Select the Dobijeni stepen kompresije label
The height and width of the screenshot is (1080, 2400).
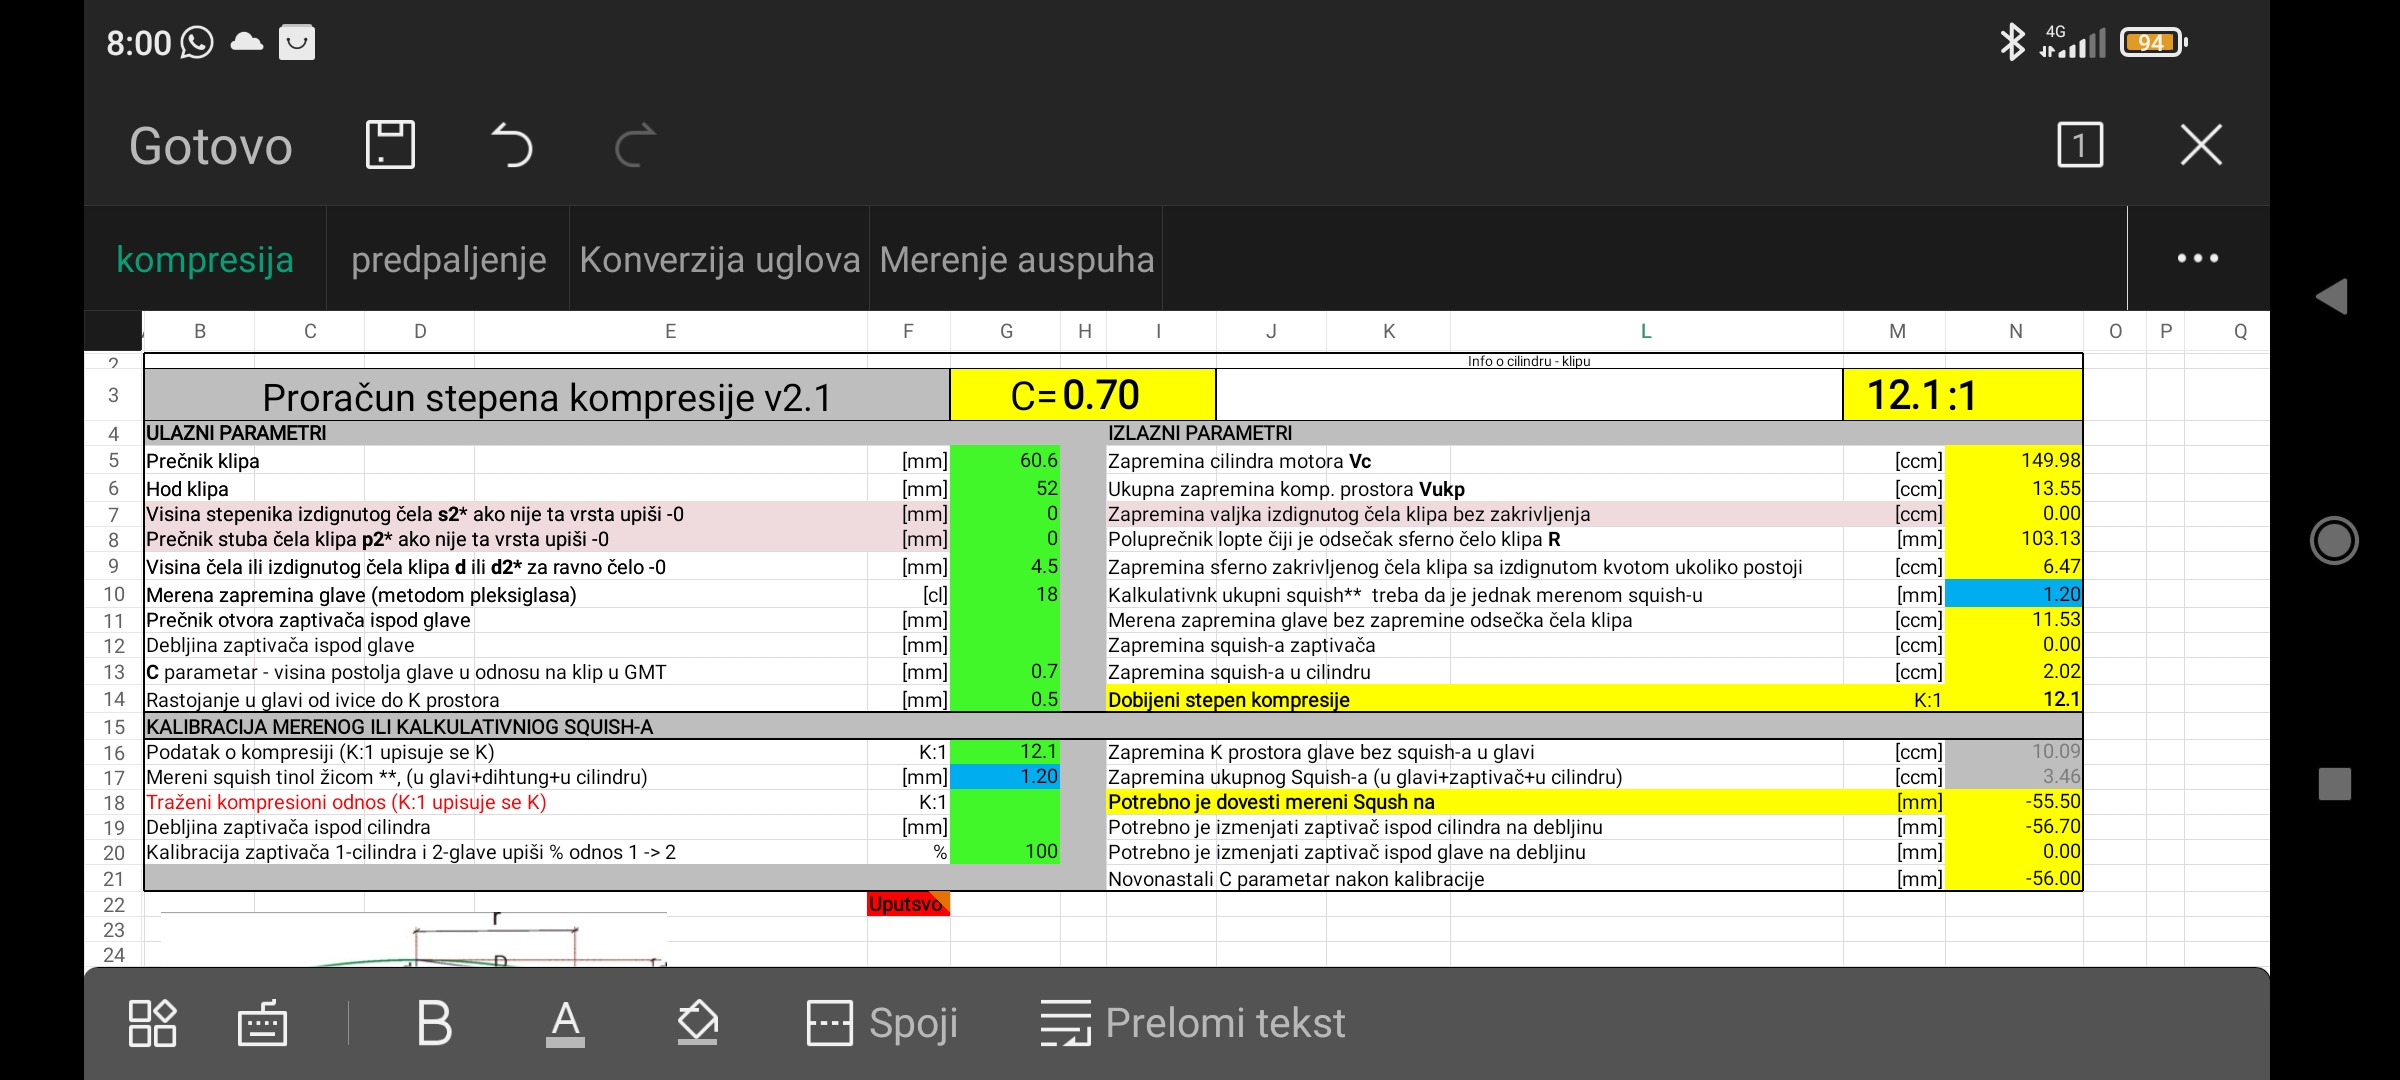[x=1229, y=699]
